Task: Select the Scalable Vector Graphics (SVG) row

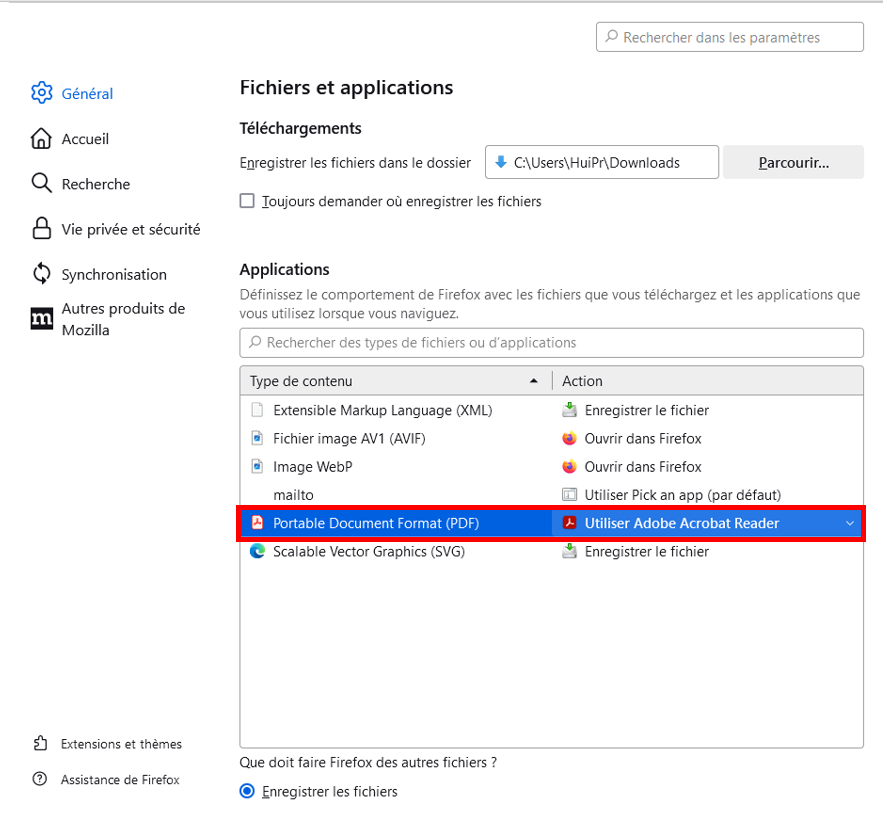Action: pos(368,551)
